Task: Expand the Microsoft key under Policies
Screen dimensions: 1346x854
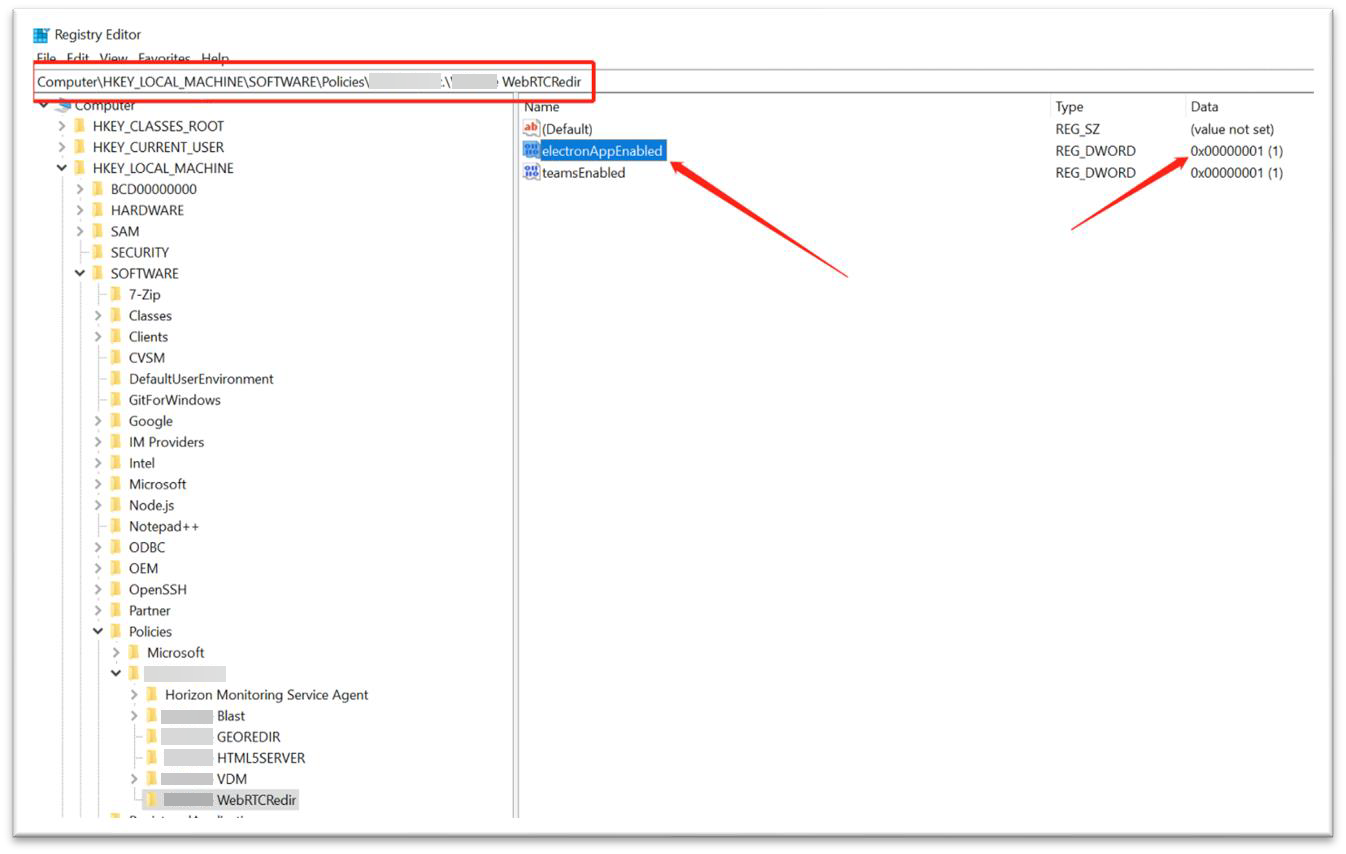Action: point(116,653)
